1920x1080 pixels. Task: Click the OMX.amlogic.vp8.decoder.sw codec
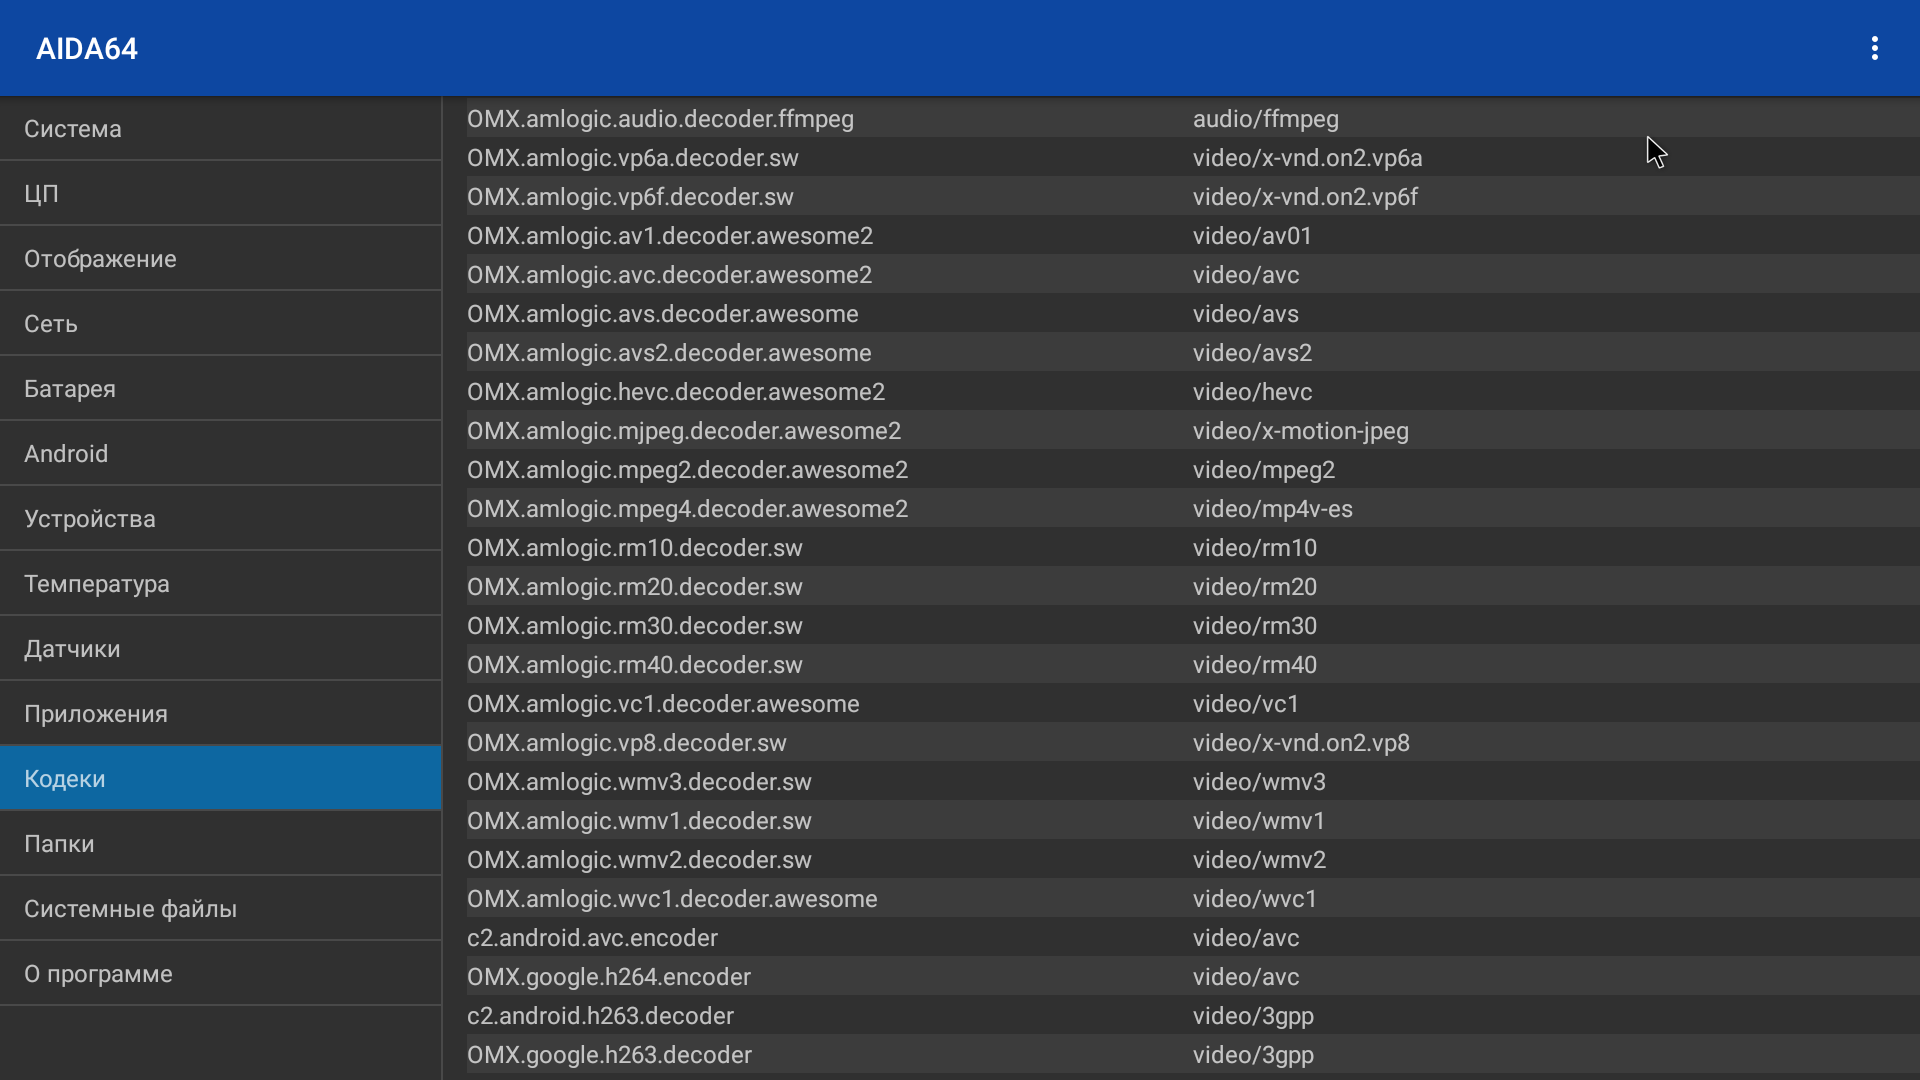coord(1192,743)
